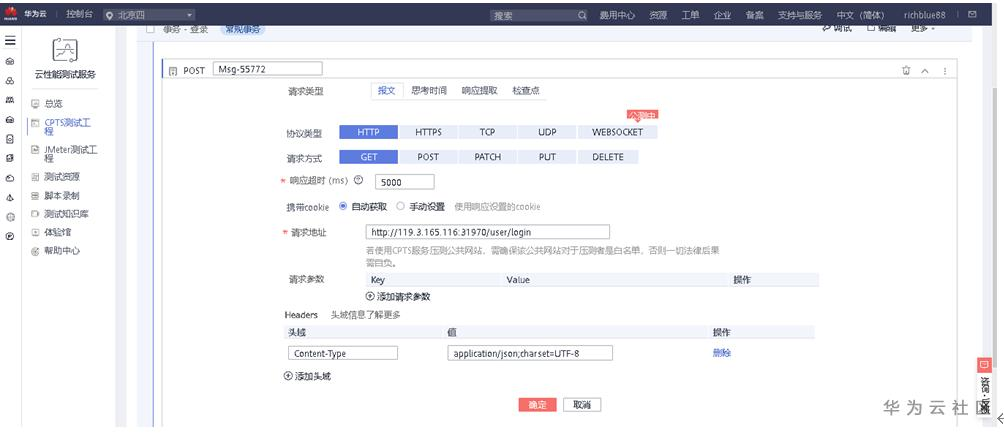
Task: Click the 脚本录制 sidebar icon
Action: point(35,195)
